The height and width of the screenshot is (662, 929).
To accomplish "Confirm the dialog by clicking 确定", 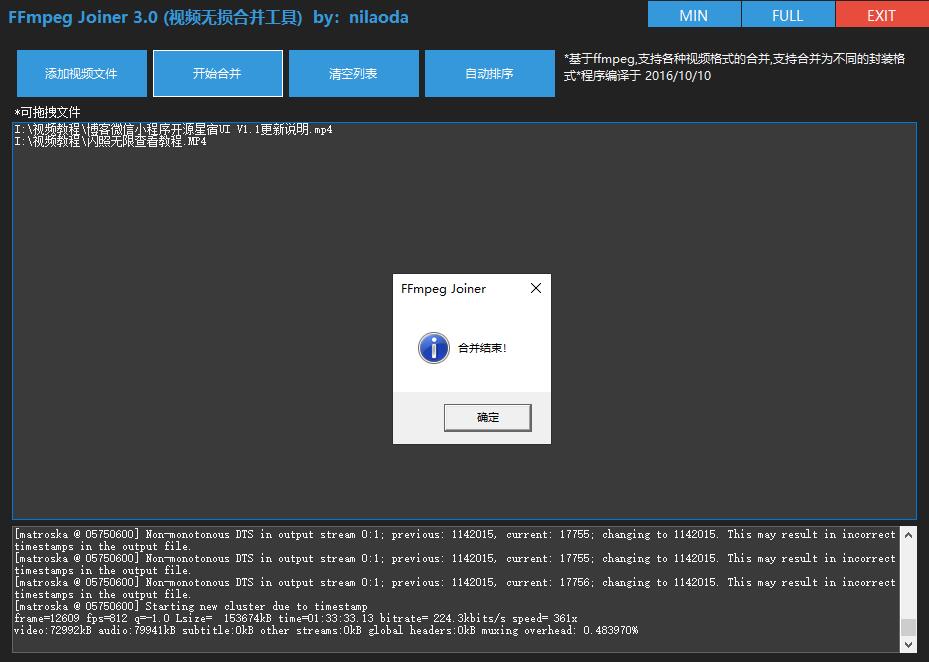I will [487, 417].
